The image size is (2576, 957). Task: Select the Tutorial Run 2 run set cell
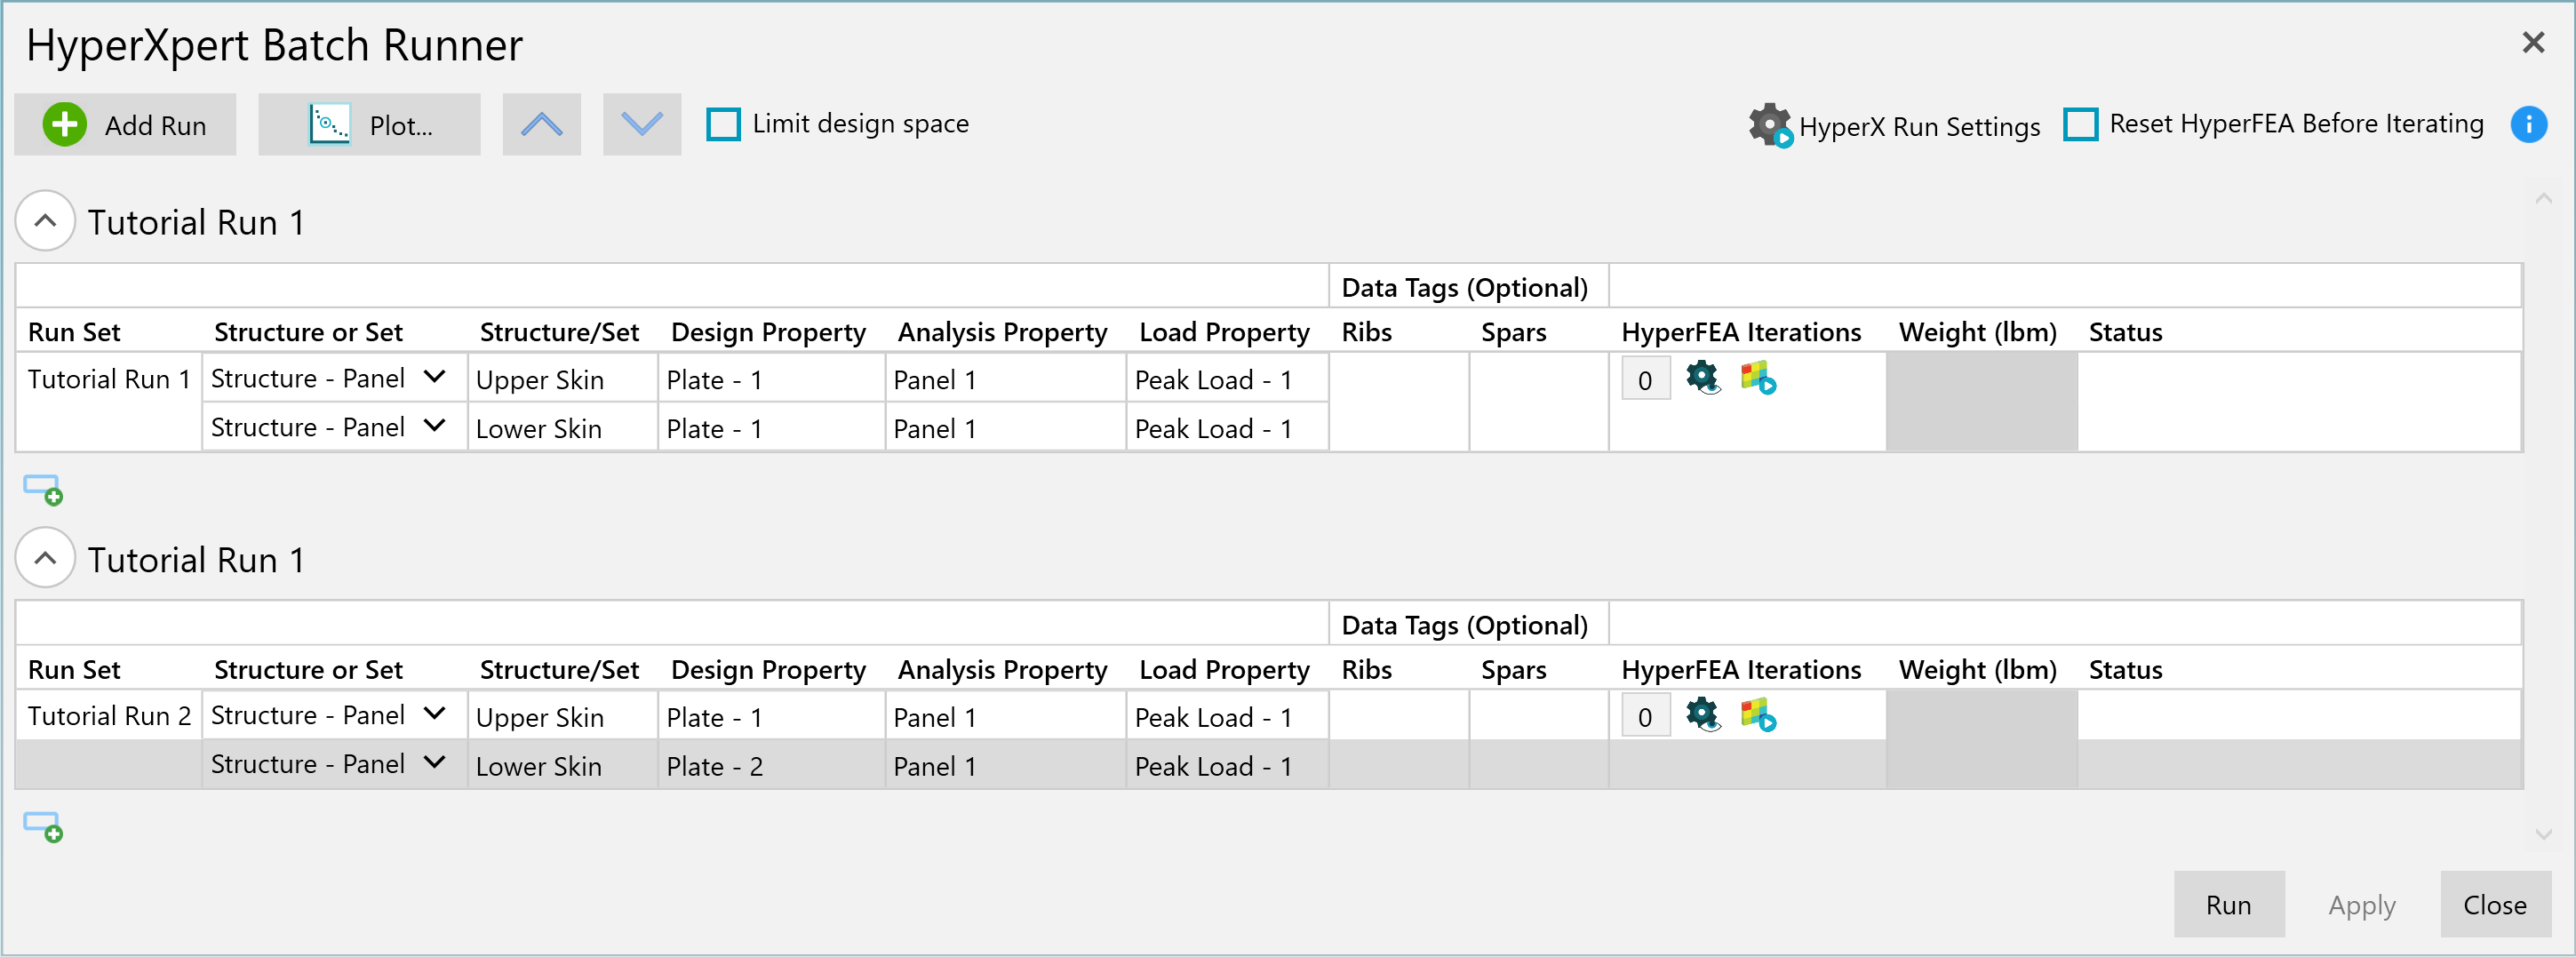click(109, 716)
